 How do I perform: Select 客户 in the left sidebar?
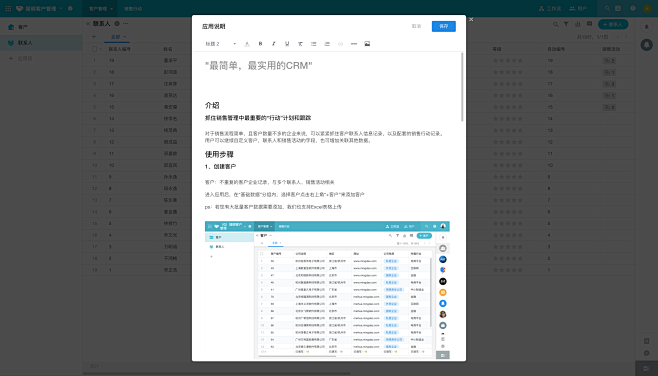click(x=41, y=27)
